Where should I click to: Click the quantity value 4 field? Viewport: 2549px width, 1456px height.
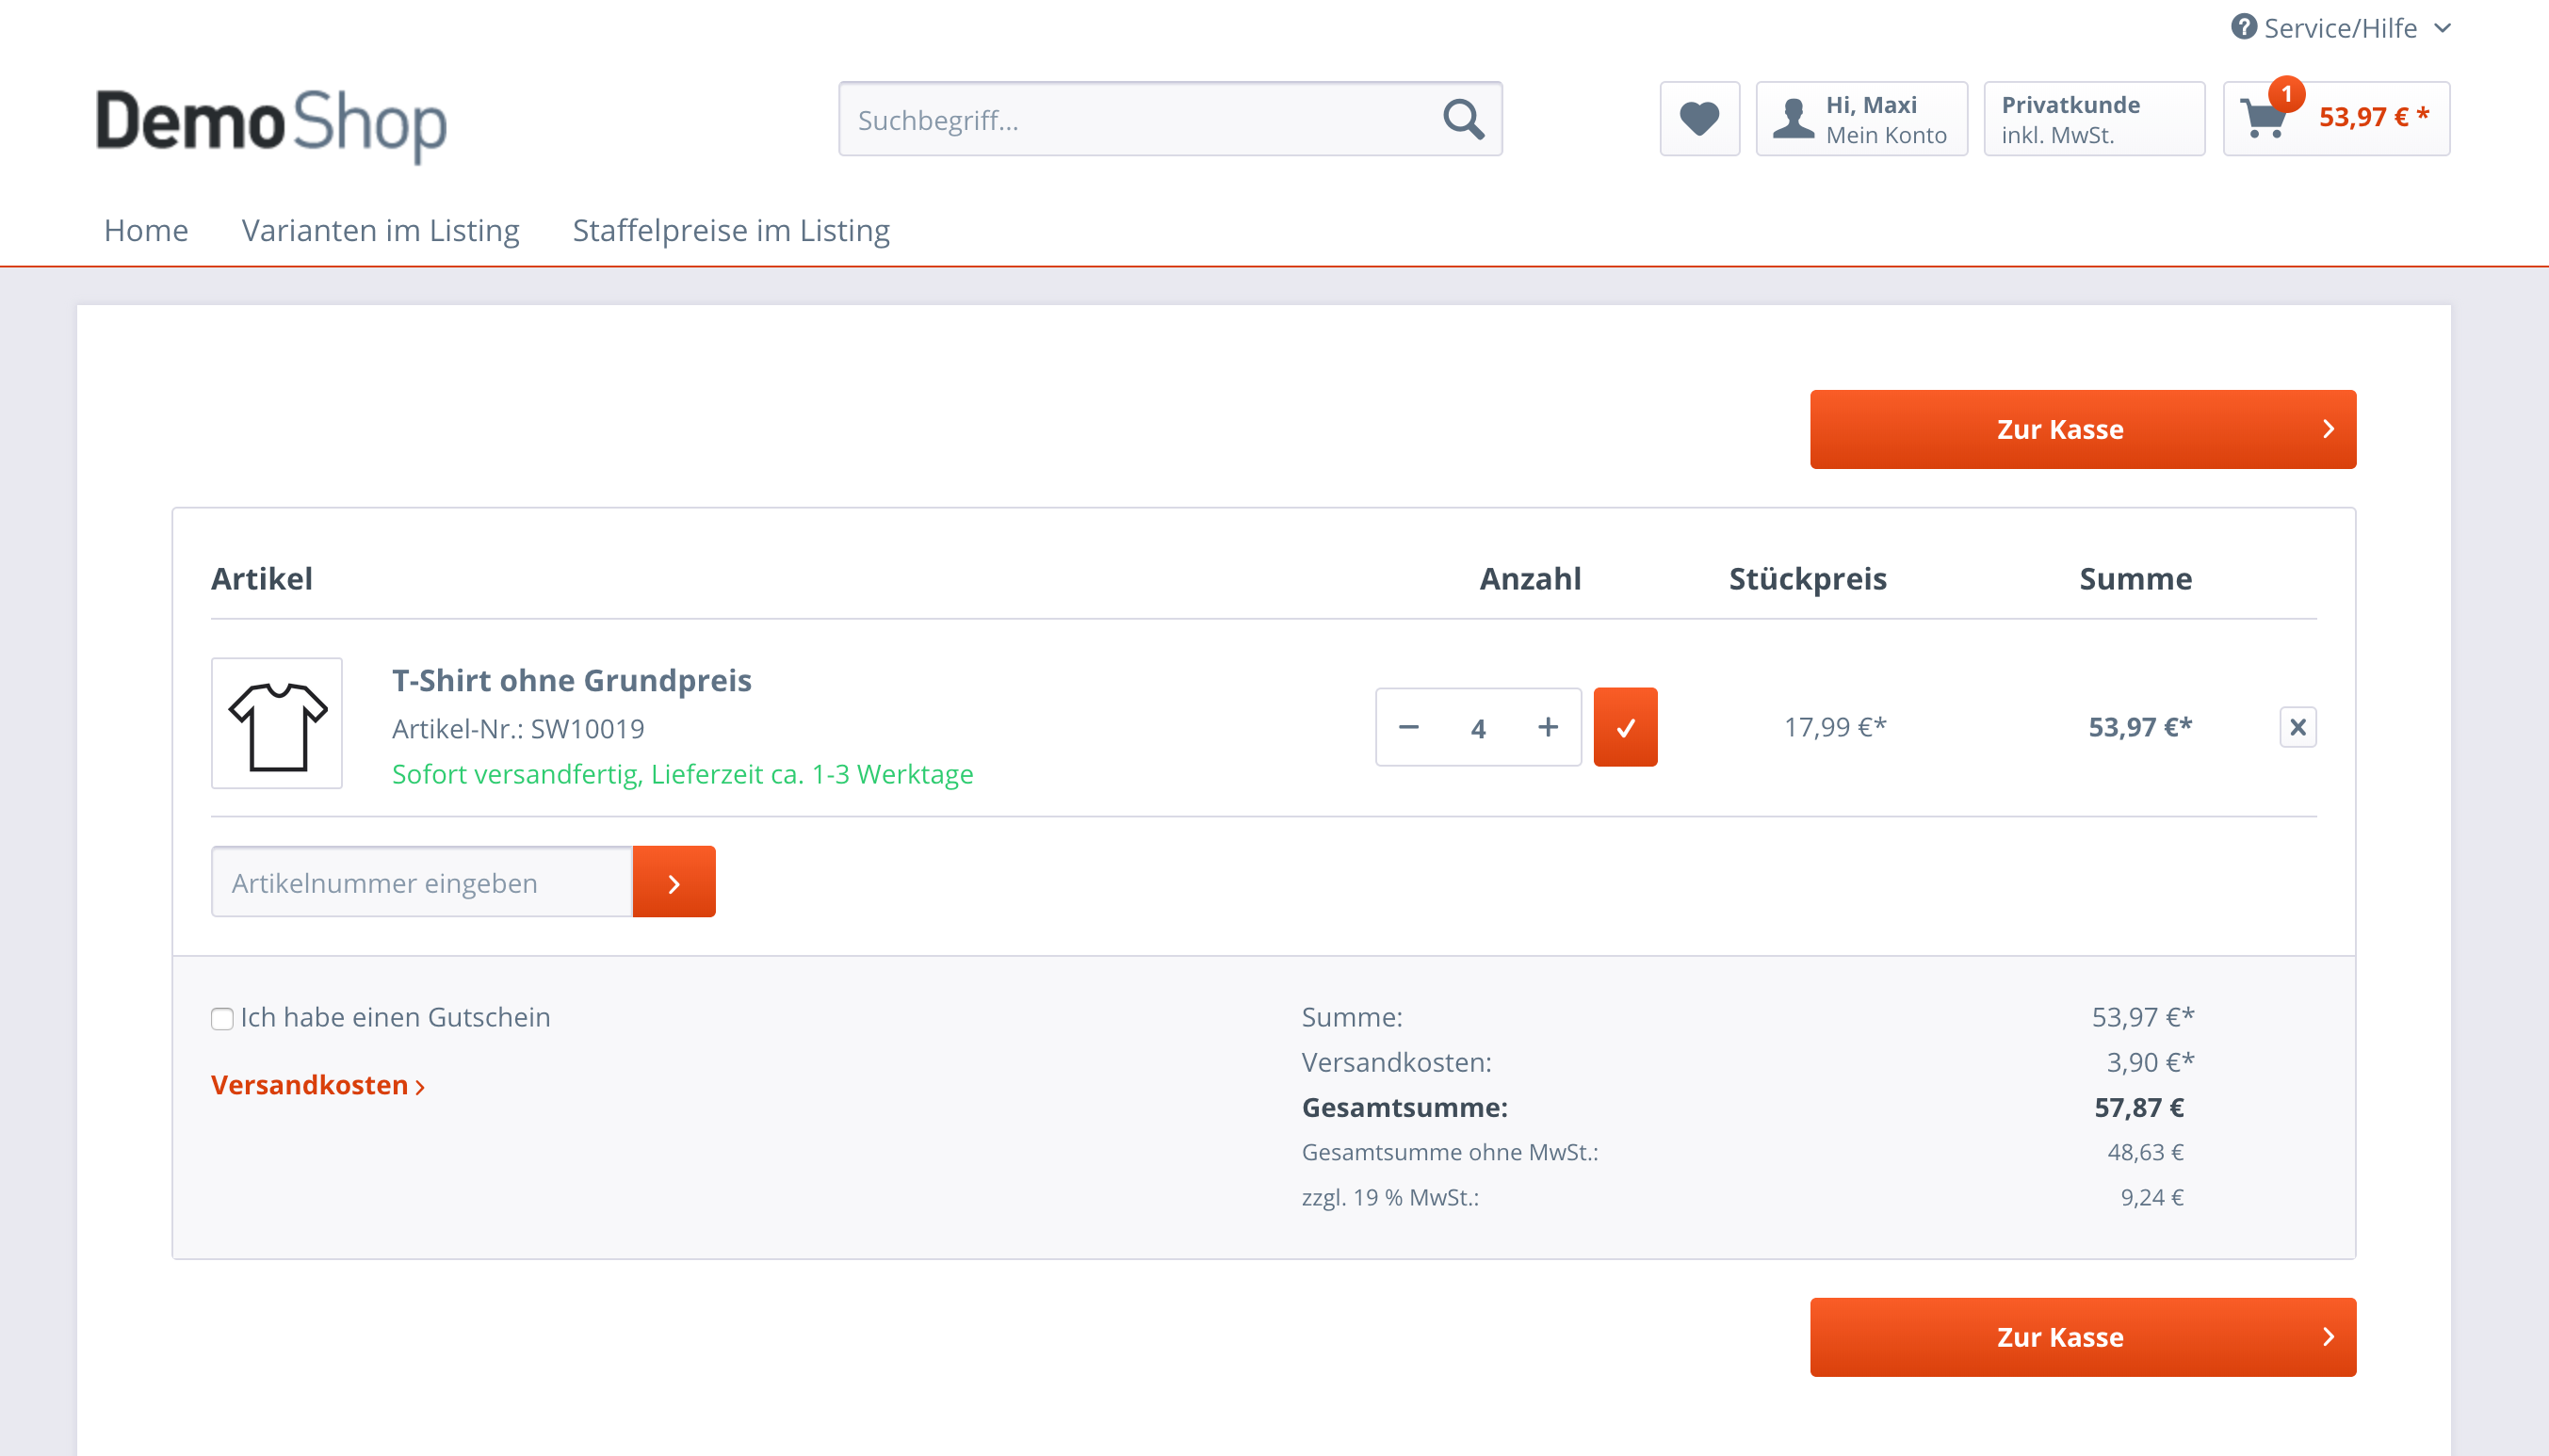click(x=1478, y=728)
